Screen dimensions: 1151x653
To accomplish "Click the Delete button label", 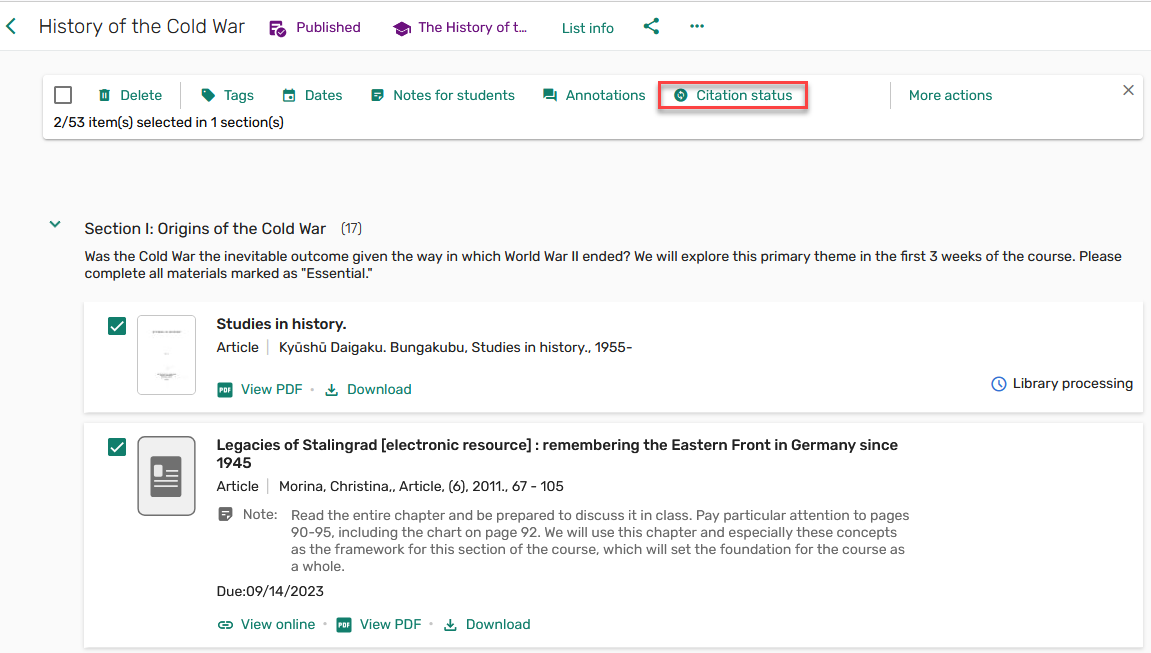I will click(x=141, y=95).
